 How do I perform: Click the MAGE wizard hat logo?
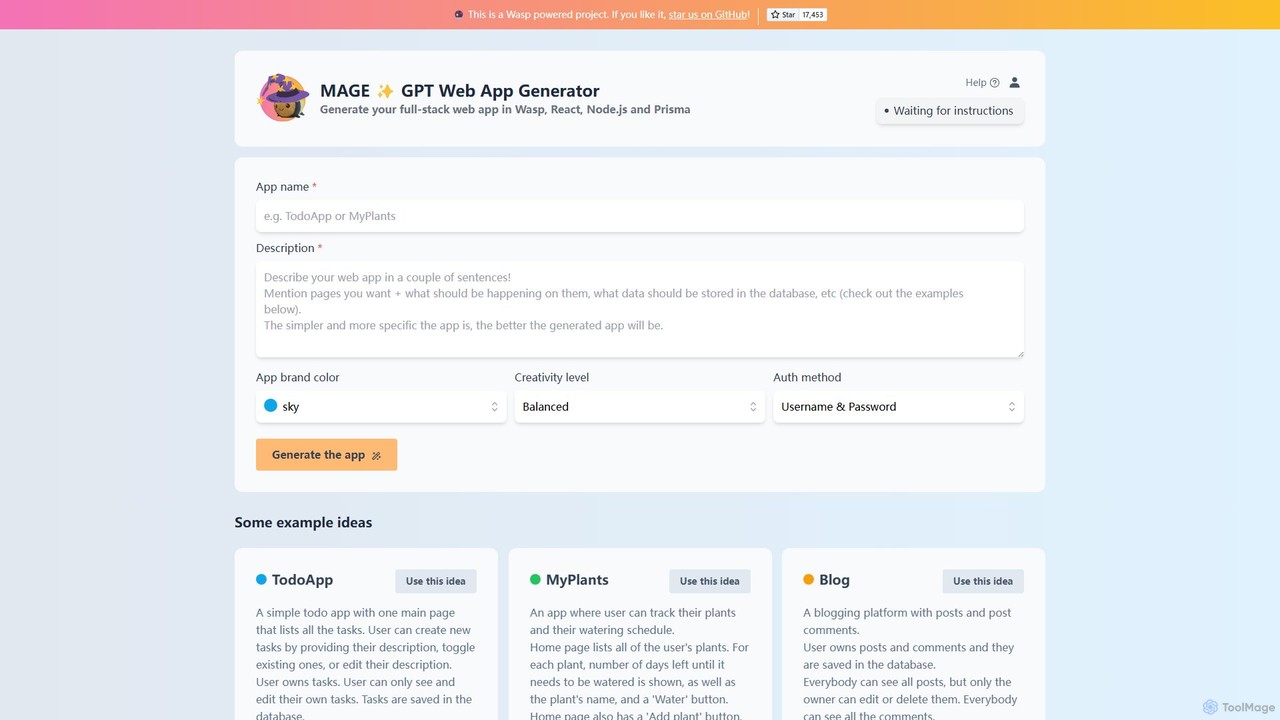pyautogui.click(x=283, y=98)
